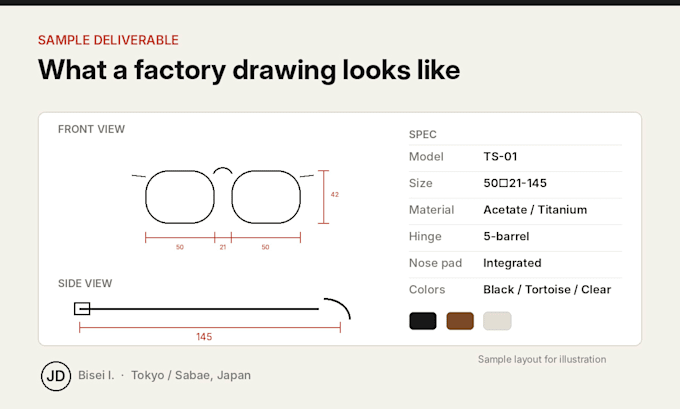This screenshot has width=680, height=409.
Task: Click the size value '50□21-145'
Action: click(515, 183)
